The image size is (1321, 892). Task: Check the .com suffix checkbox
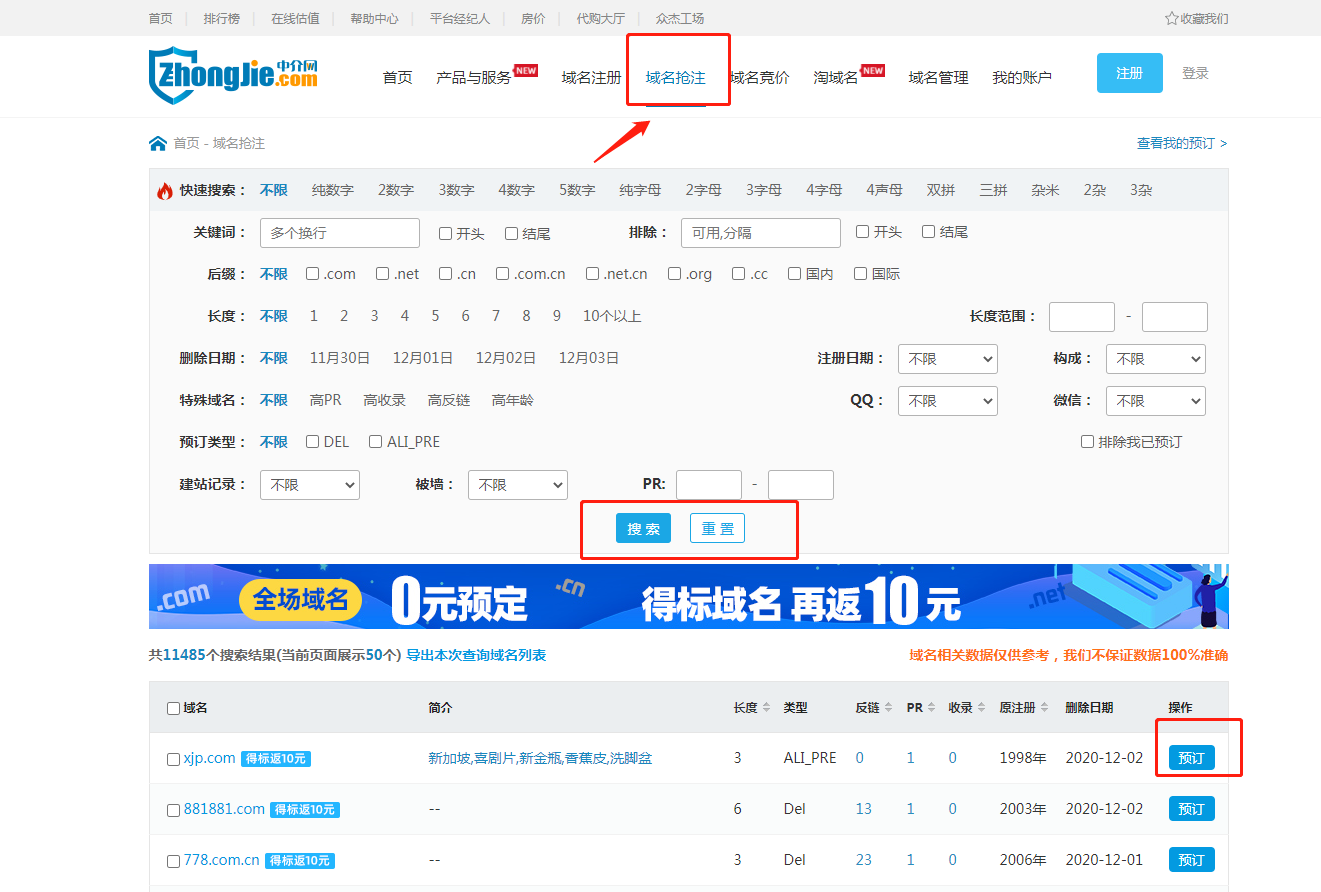[x=313, y=274]
